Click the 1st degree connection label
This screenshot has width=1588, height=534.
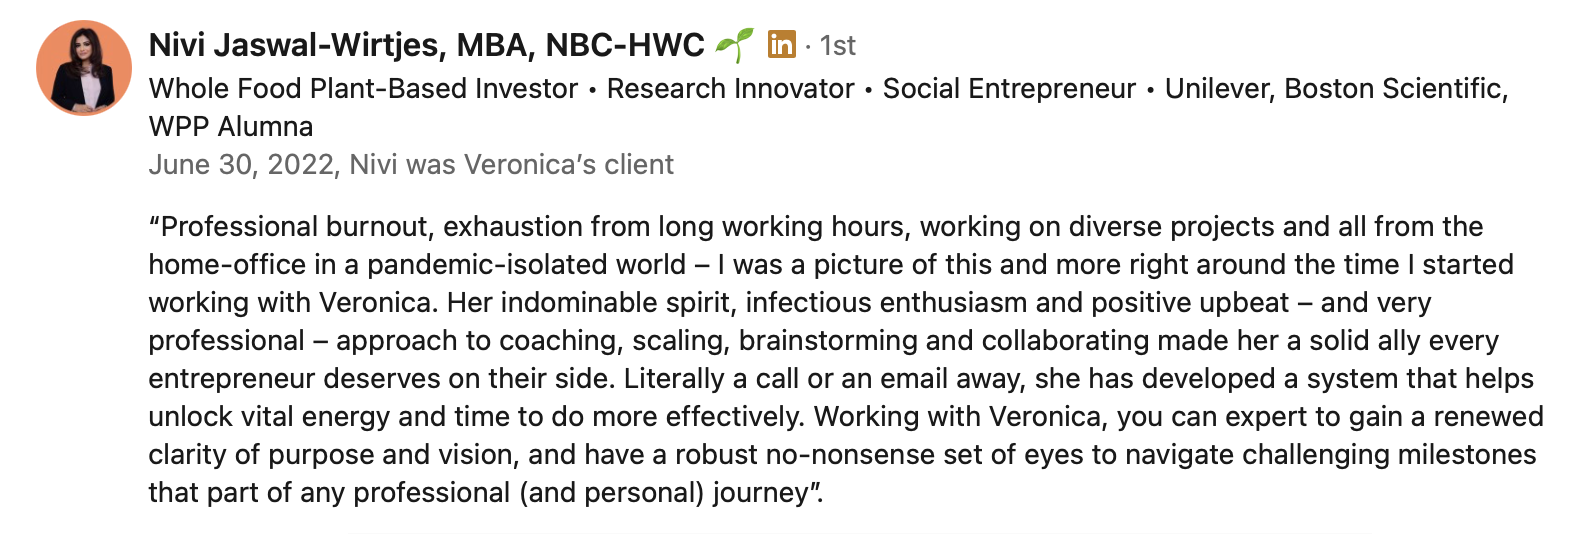(837, 46)
